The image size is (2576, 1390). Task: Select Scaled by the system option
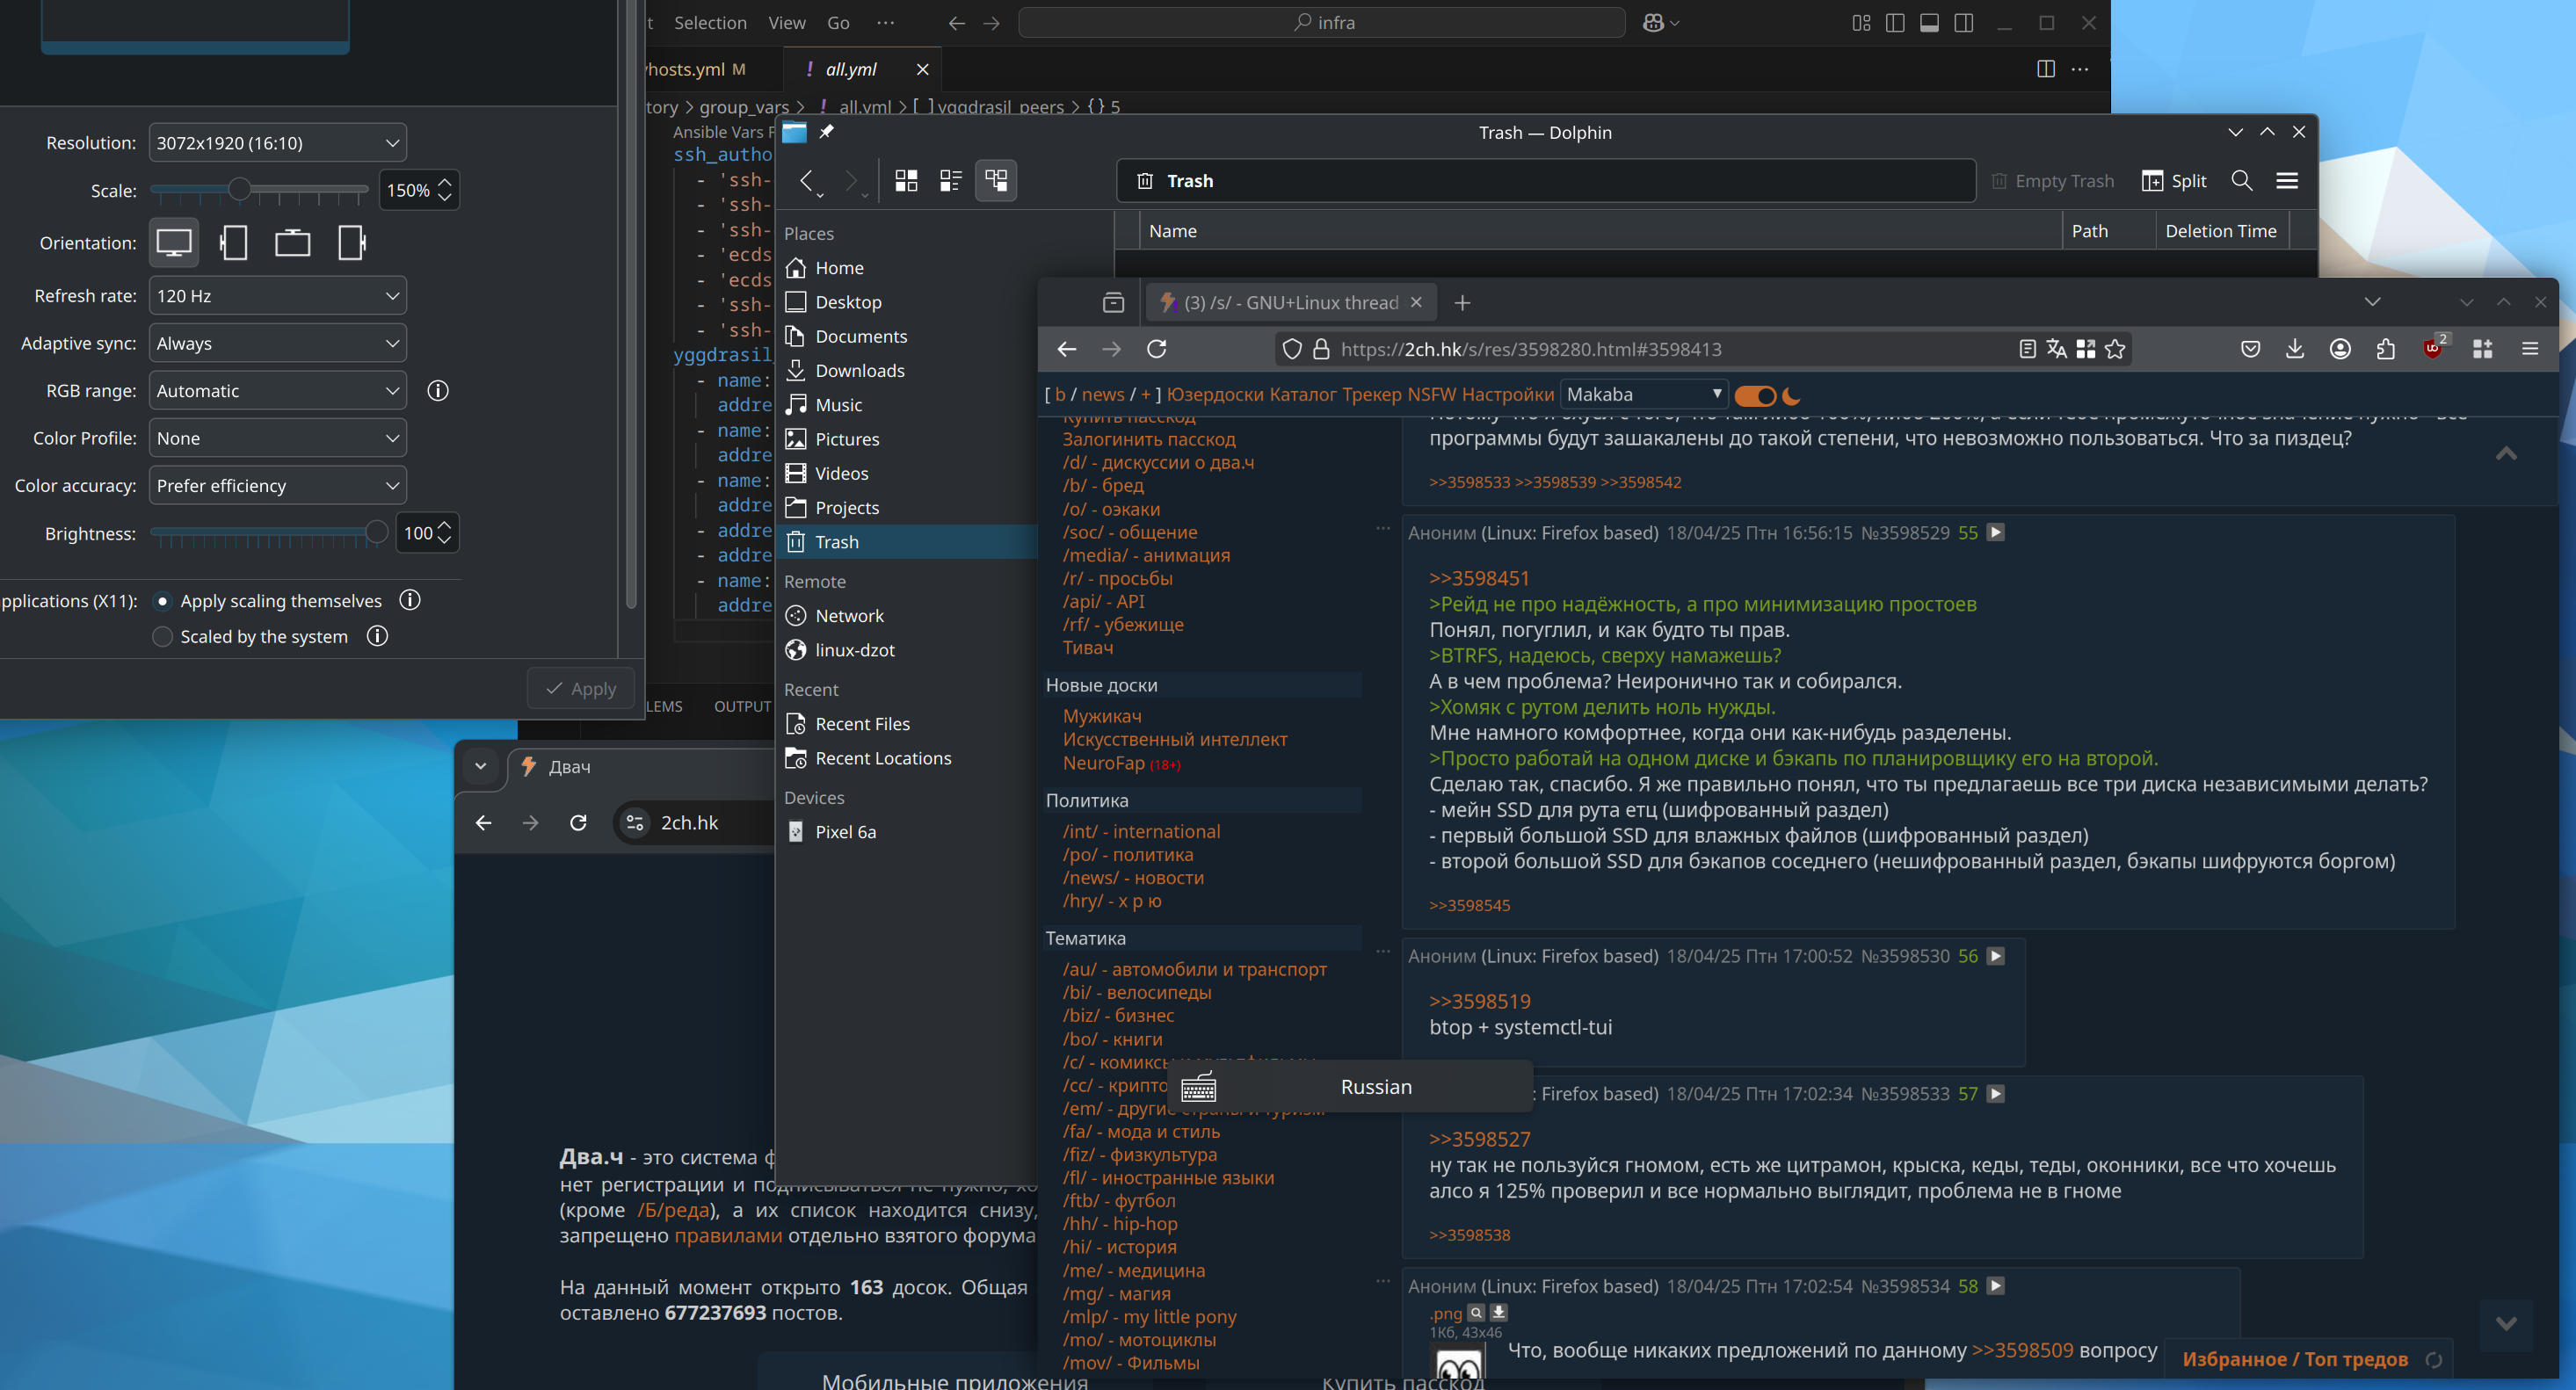tap(163, 637)
